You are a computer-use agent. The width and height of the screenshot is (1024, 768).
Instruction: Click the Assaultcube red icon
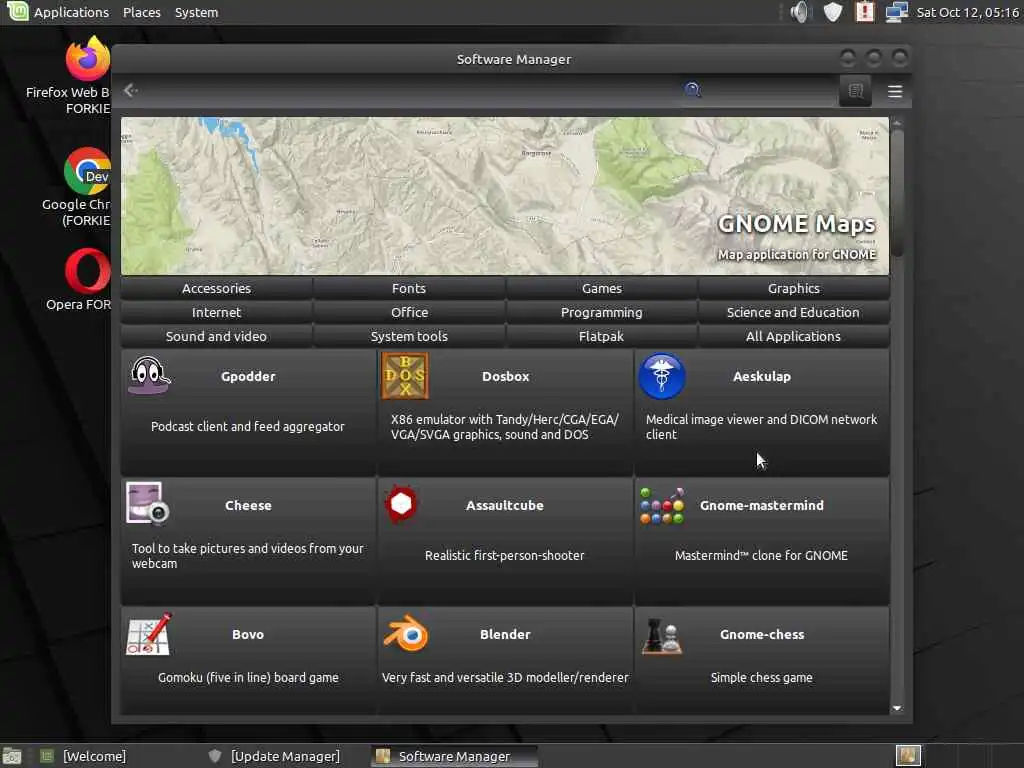[x=401, y=504]
